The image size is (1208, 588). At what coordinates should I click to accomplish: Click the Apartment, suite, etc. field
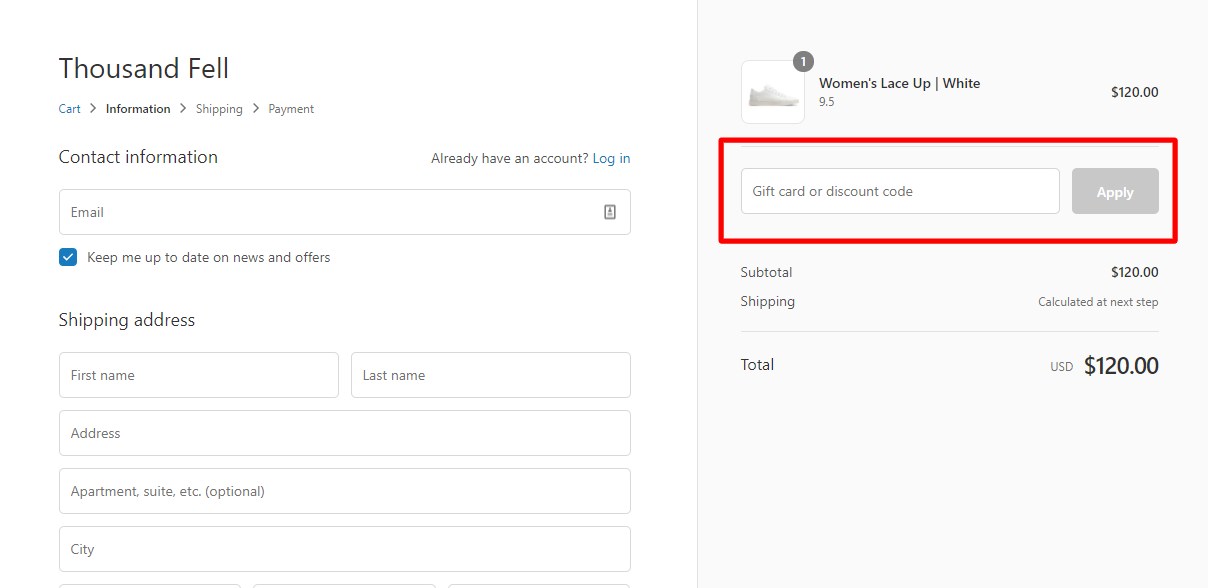click(x=345, y=491)
